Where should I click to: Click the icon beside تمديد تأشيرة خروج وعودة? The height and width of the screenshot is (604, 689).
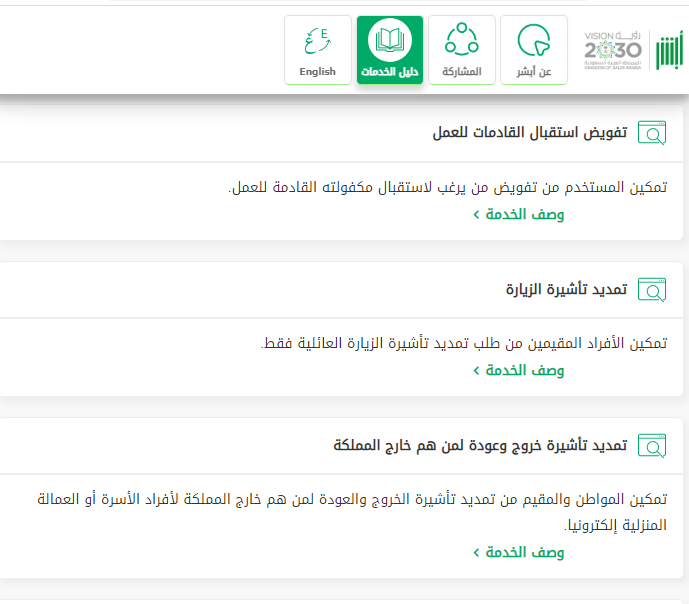click(x=651, y=446)
